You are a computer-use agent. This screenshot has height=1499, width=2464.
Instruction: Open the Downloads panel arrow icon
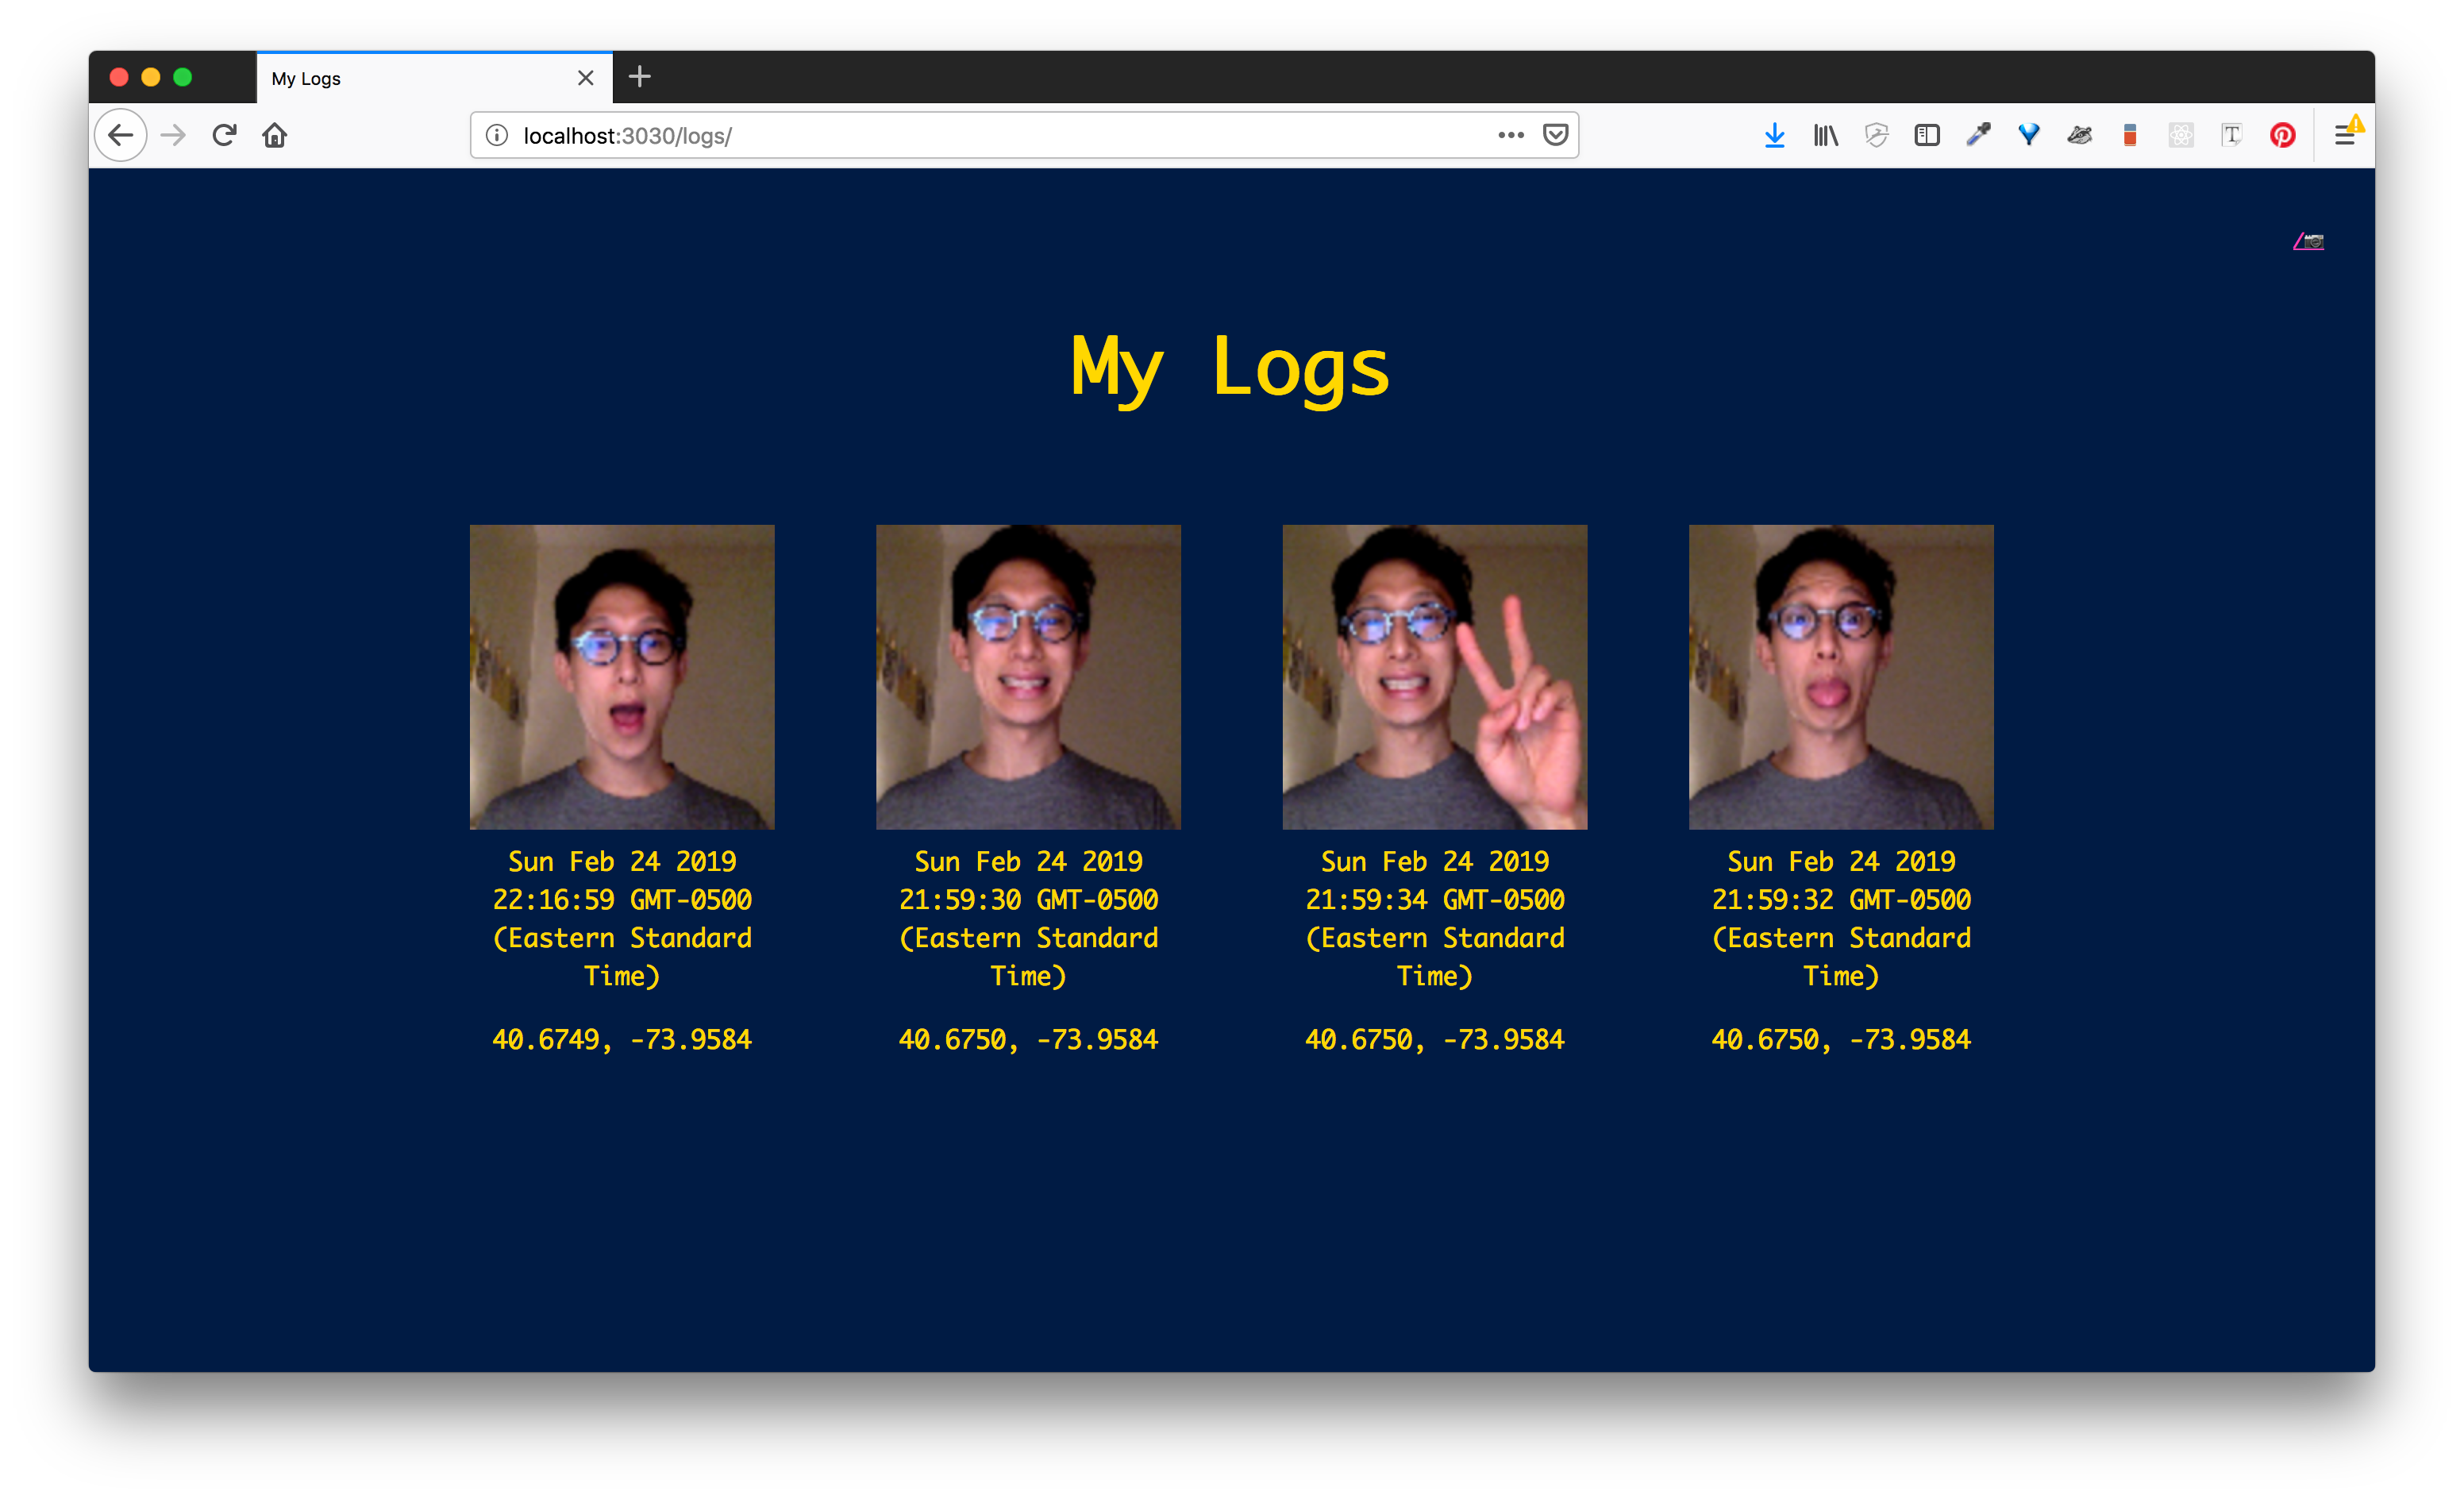click(1774, 135)
